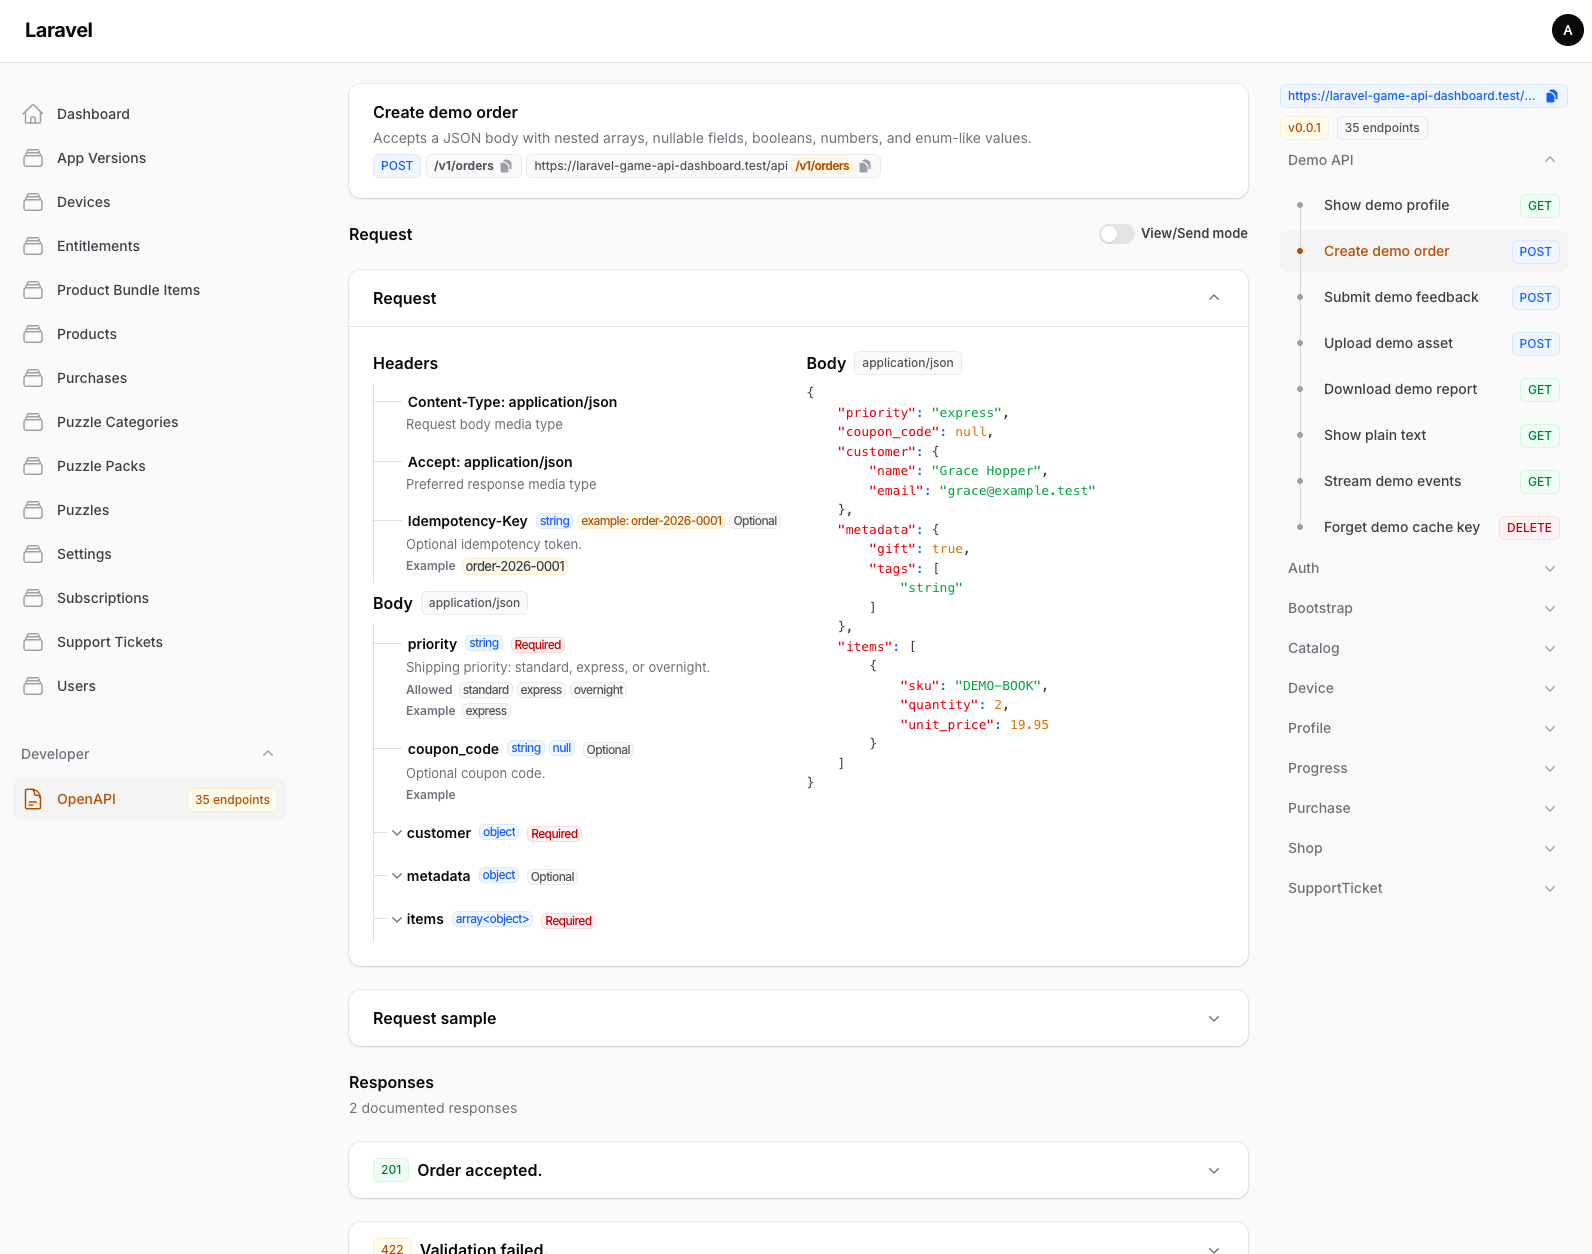Expand the Catalog endpoint group
The height and width of the screenshot is (1254, 1592).
click(1550, 648)
